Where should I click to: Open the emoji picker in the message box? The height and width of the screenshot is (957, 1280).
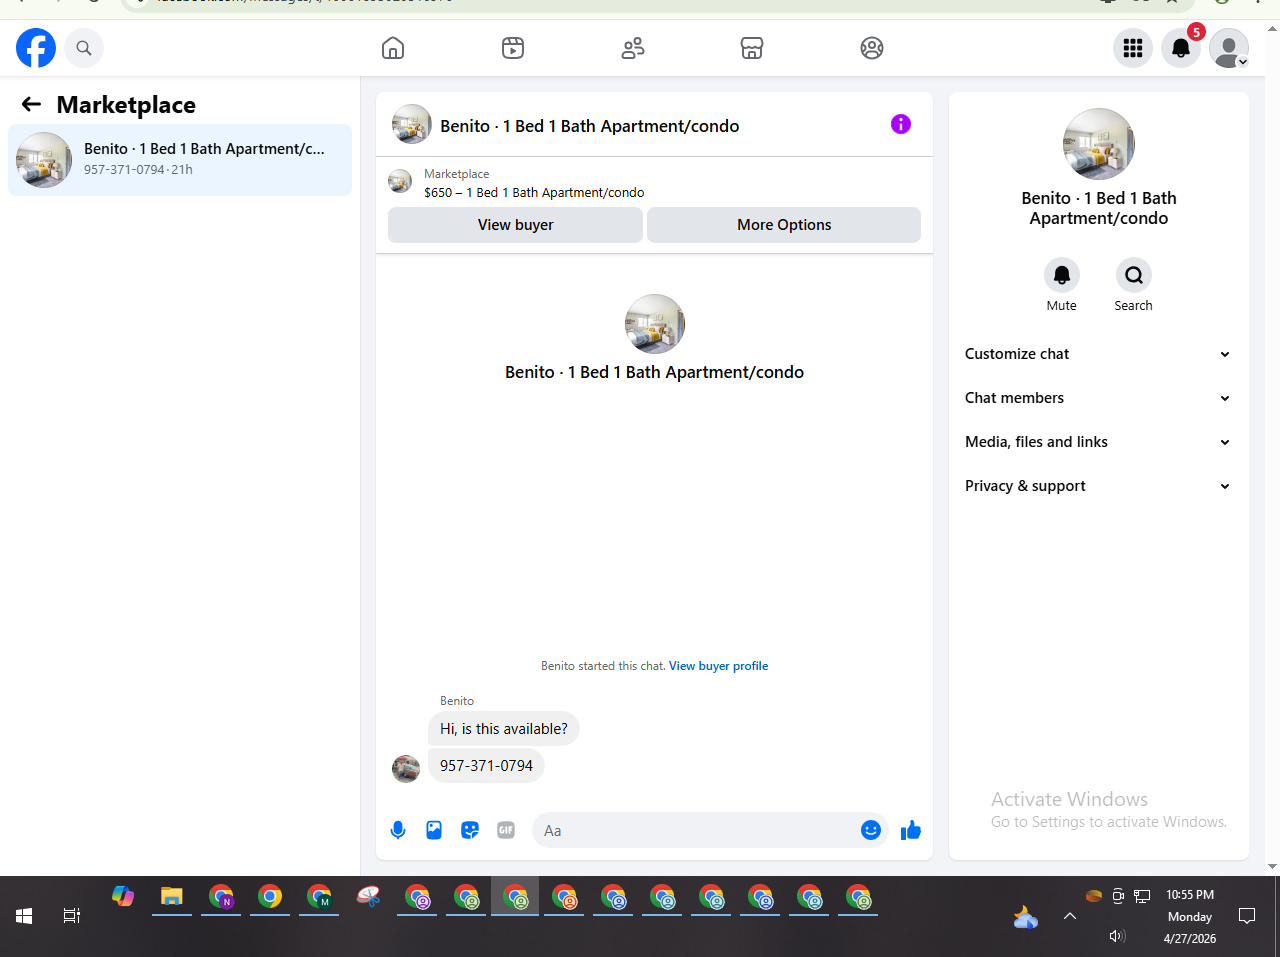click(x=871, y=830)
